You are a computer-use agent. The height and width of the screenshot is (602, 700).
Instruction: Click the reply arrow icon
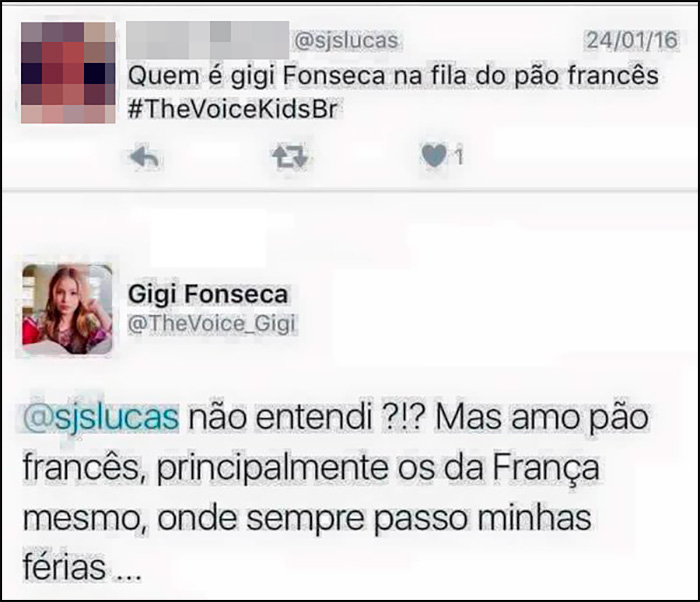(144, 157)
